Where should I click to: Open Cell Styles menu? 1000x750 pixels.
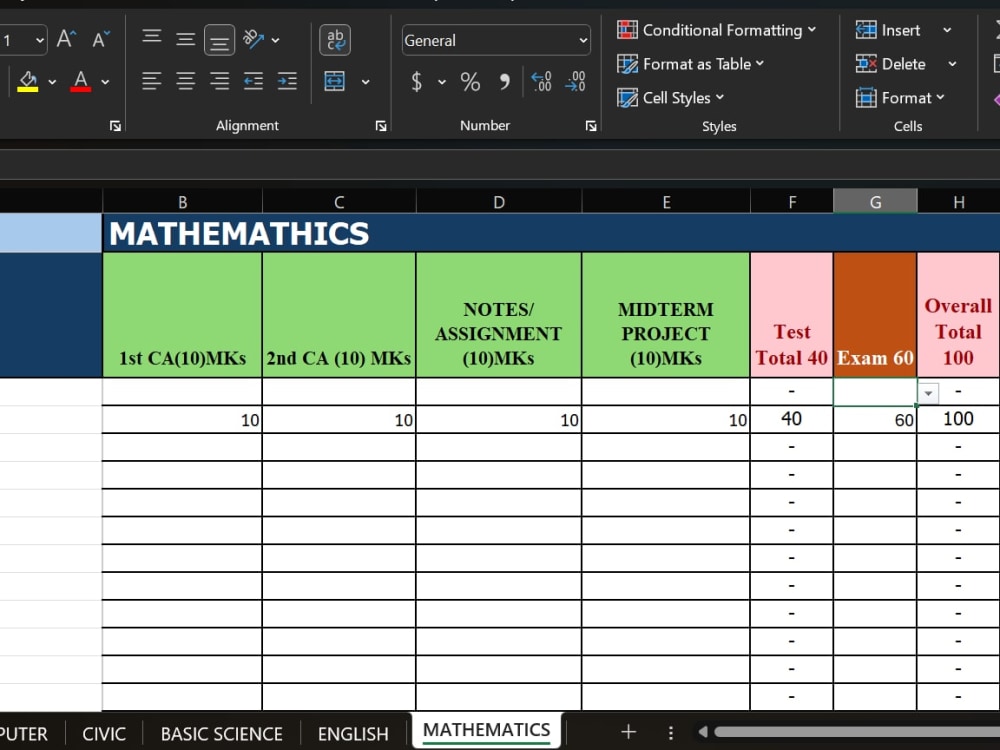click(670, 98)
